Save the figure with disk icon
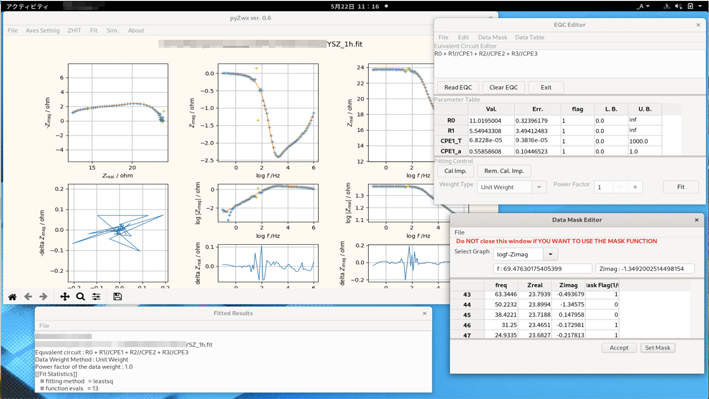This screenshot has height=399, width=709. pos(118,297)
